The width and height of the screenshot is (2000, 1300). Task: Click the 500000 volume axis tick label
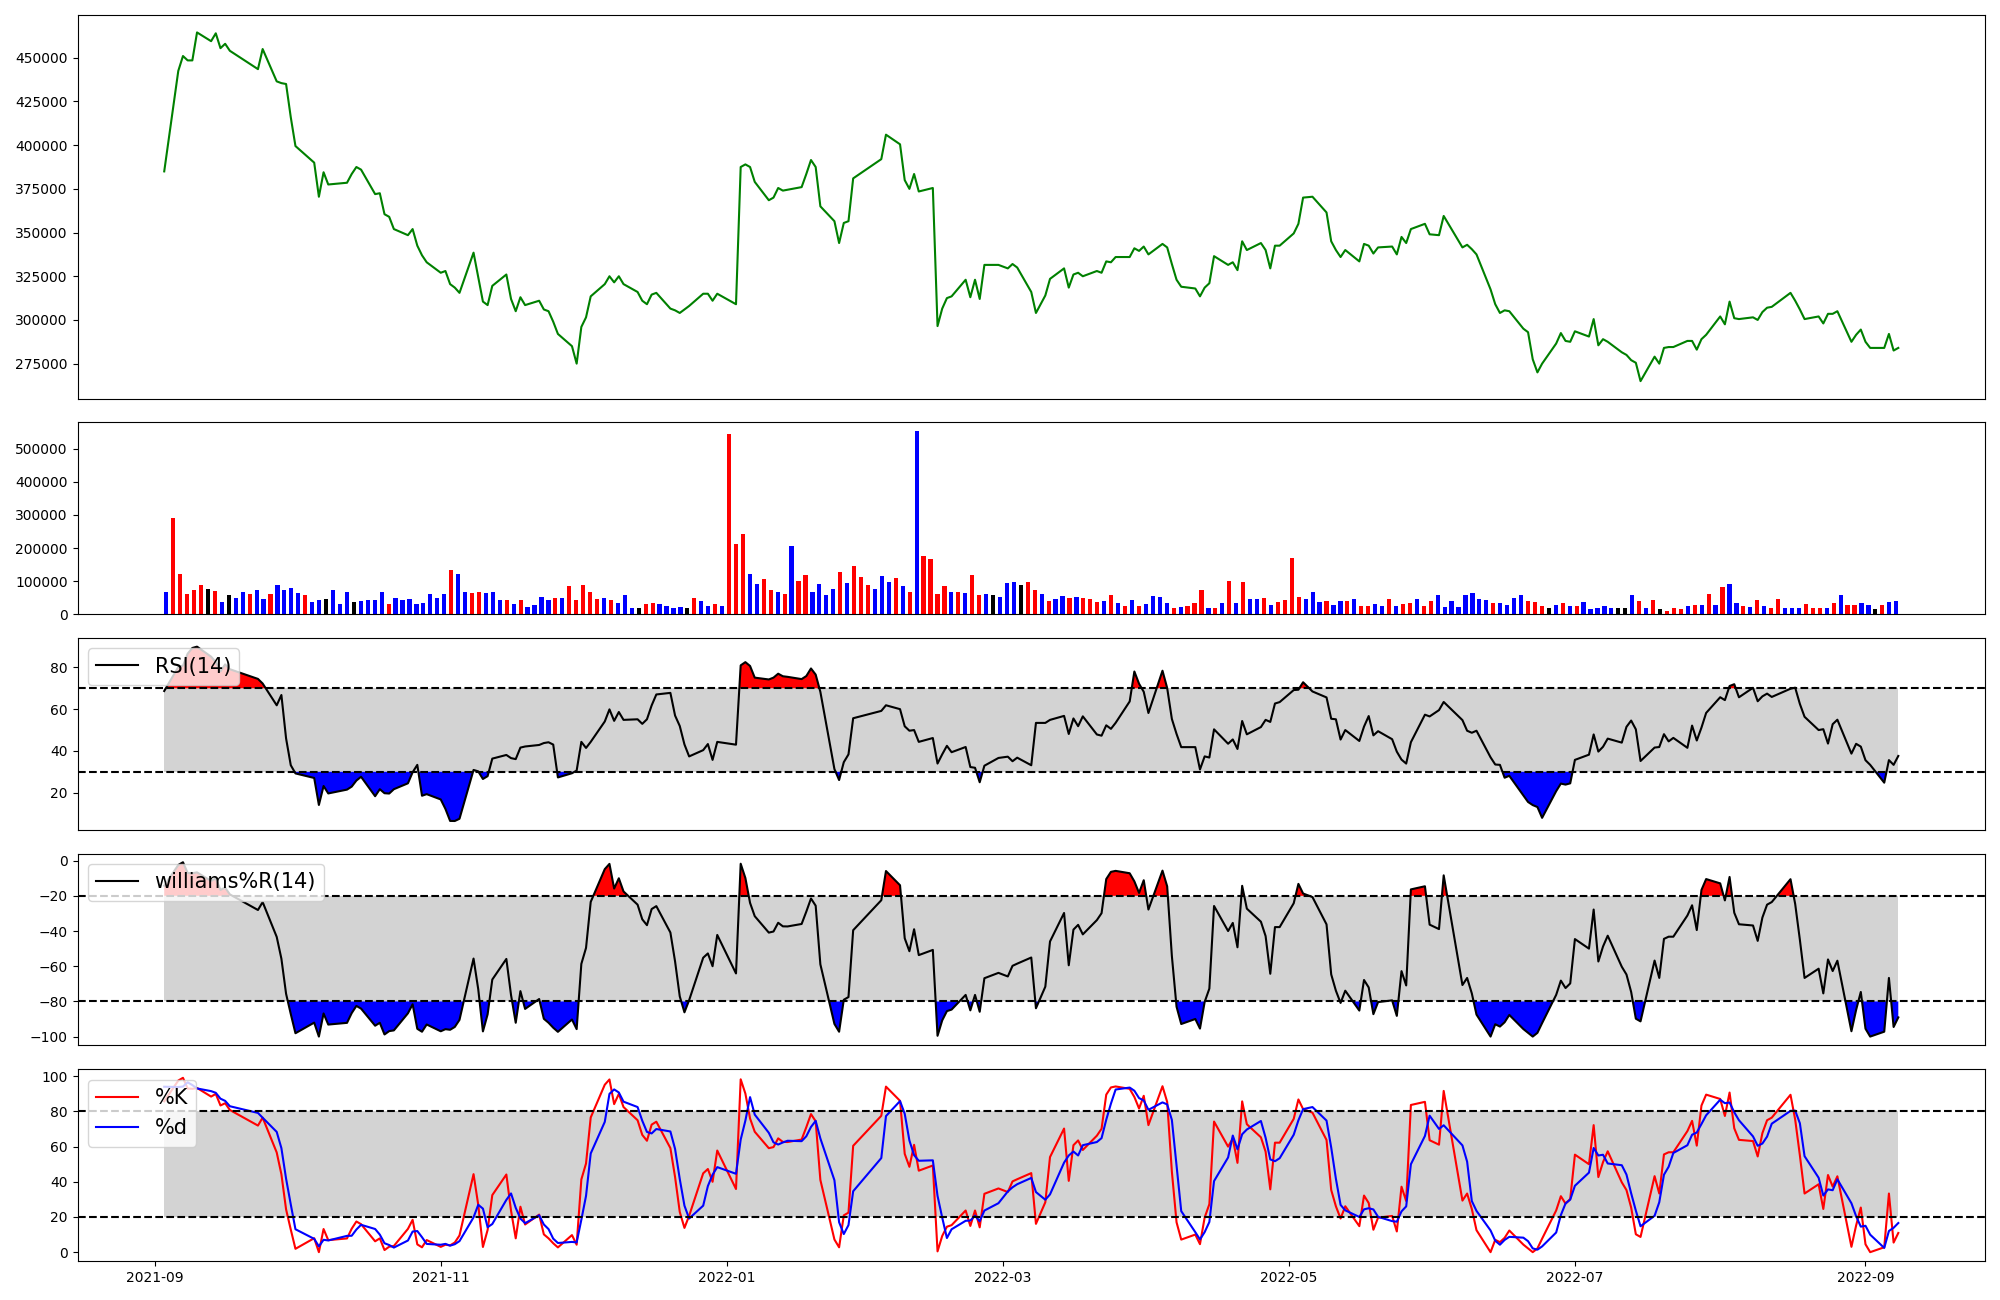point(41,449)
